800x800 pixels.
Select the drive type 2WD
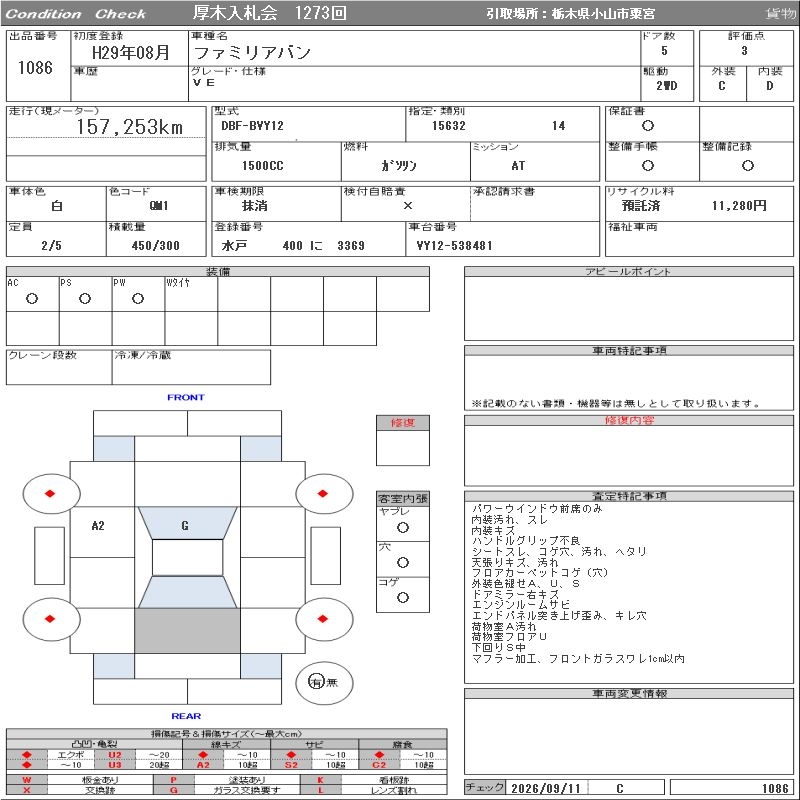click(667, 86)
